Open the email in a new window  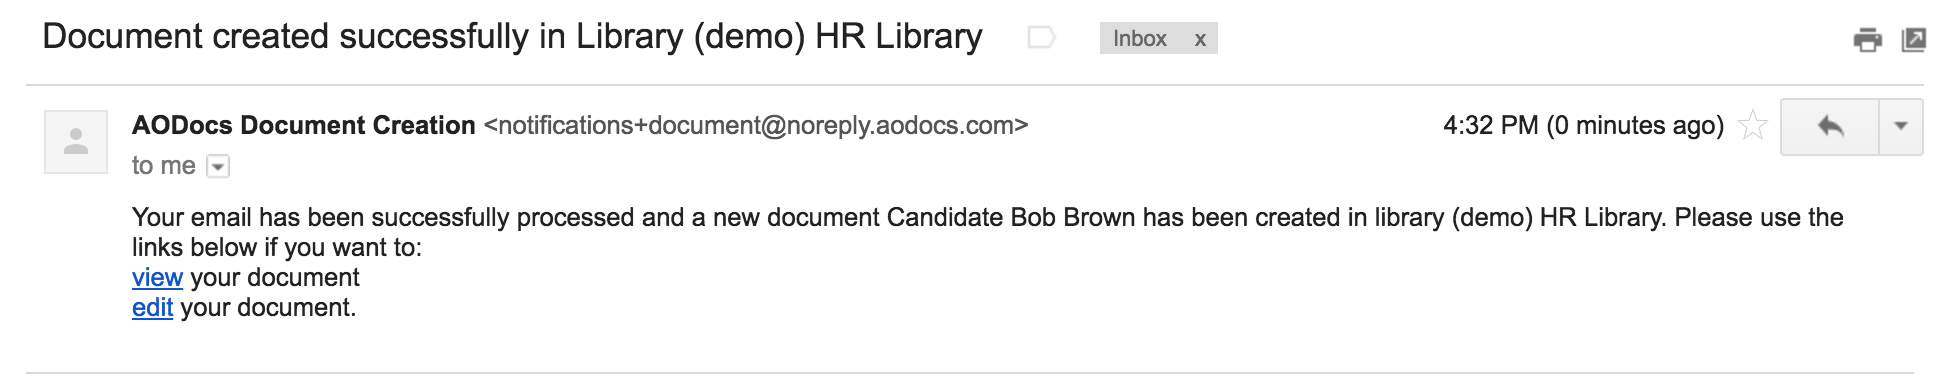tap(1913, 40)
